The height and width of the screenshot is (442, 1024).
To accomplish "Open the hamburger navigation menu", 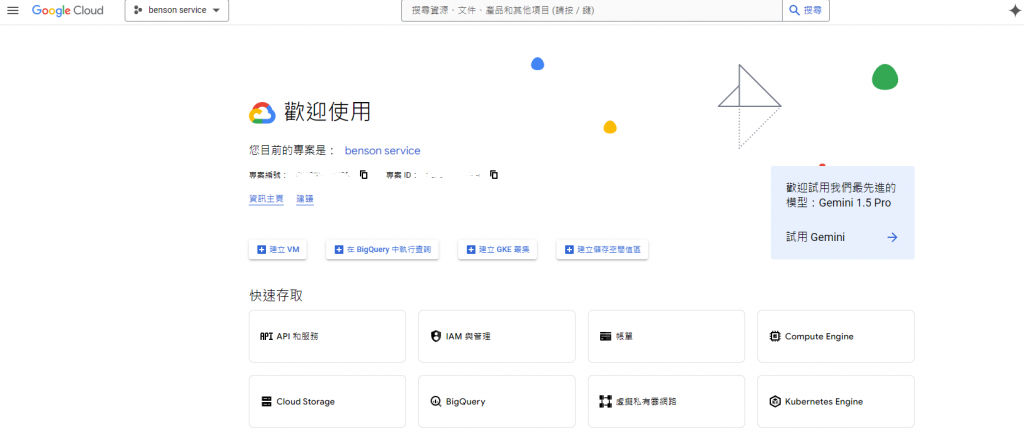I will click(13, 10).
